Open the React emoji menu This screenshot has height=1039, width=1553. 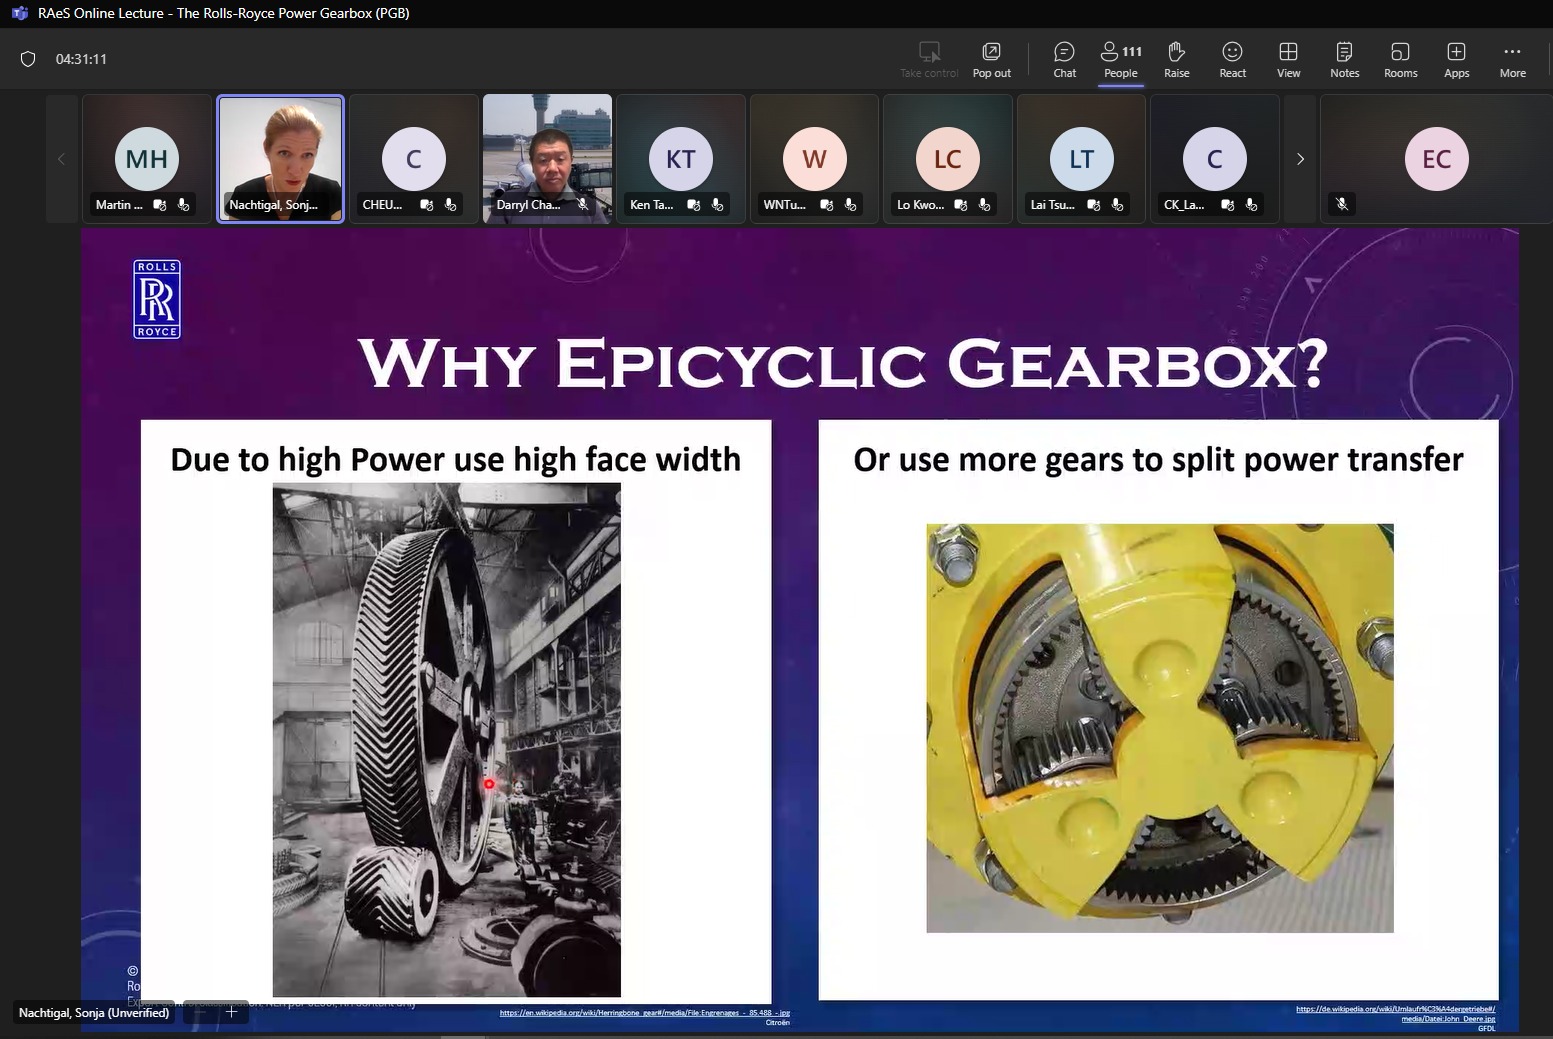click(1232, 59)
